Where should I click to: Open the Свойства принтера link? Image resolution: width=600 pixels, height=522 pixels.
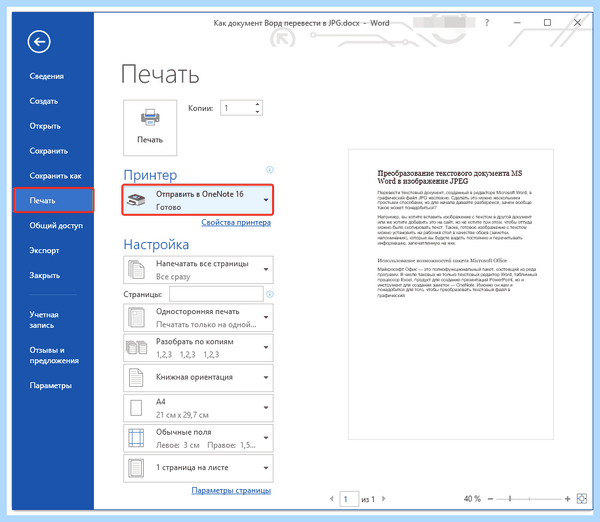coord(236,222)
